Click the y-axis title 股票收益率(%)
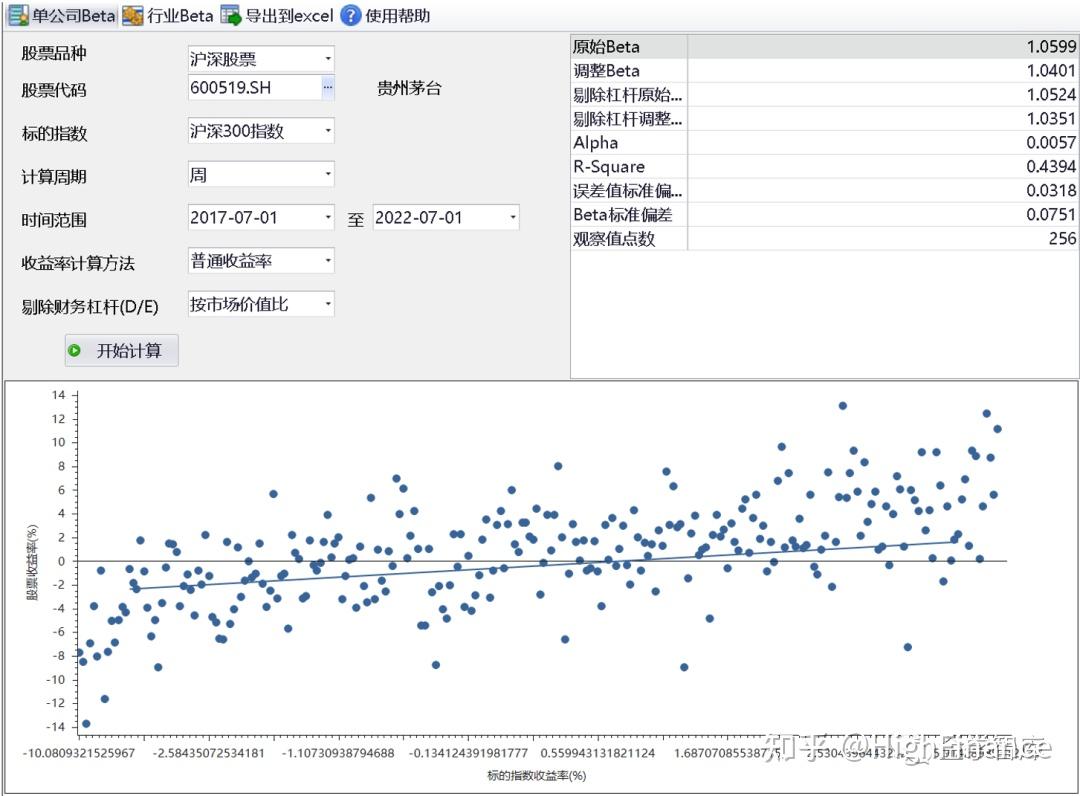The width and height of the screenshot is (1080, 796). click(32, 562)
